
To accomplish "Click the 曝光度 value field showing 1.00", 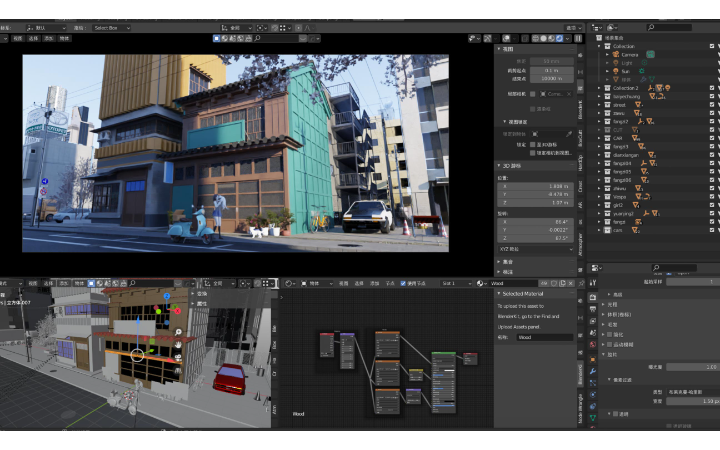I will (693, 367).
